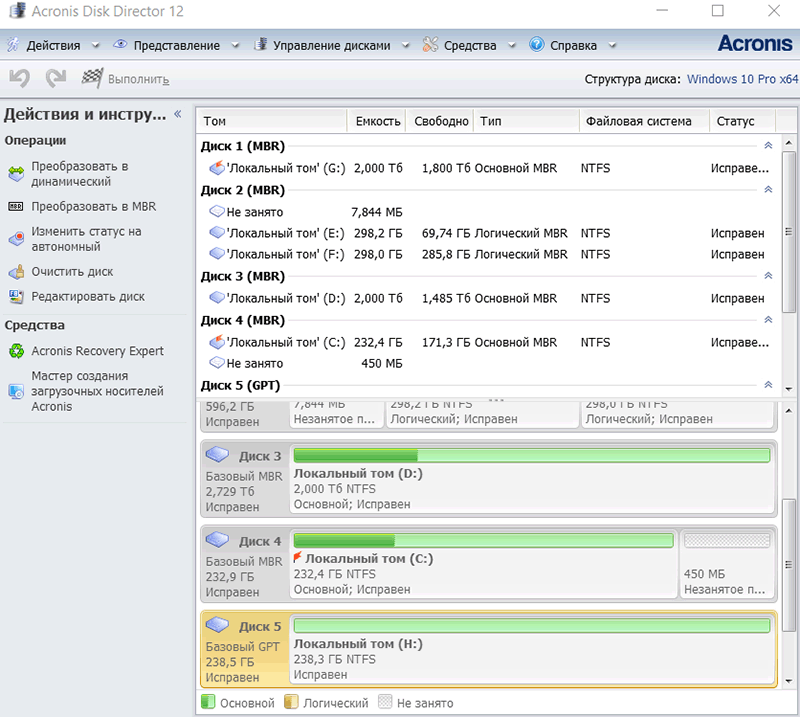Click Преобразовать в динамический operation

[x=80, y=174]
